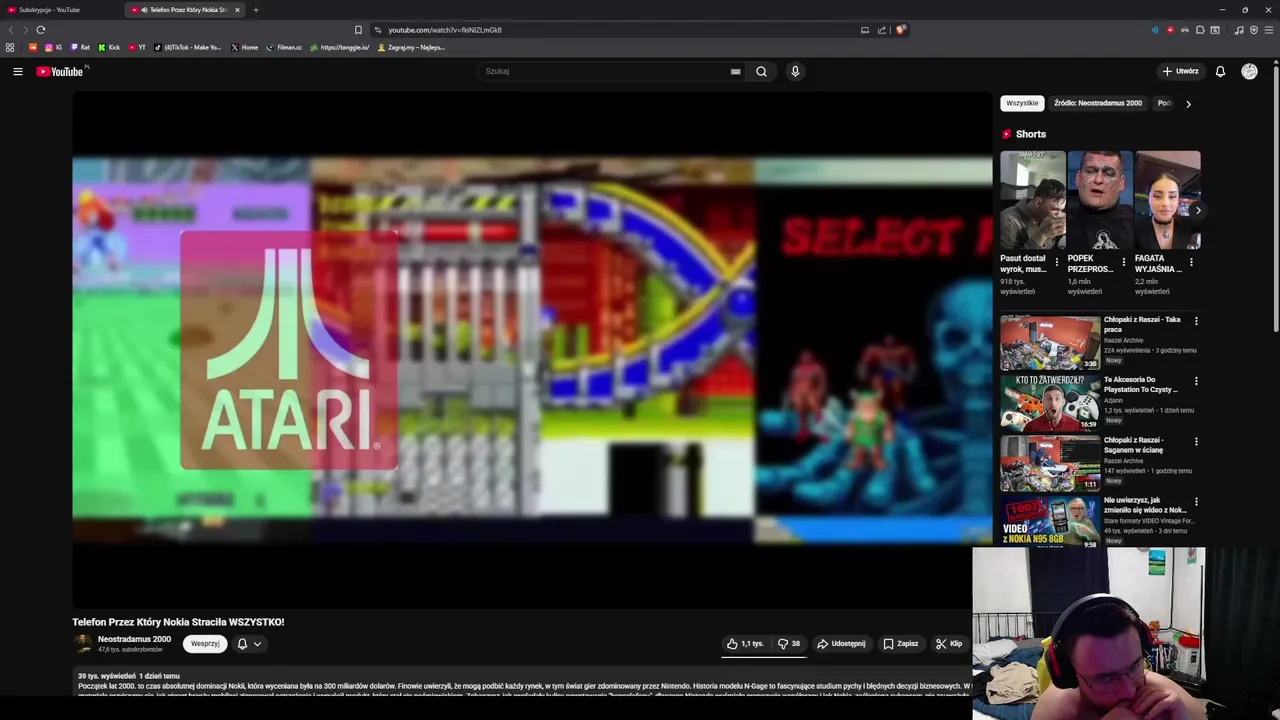Image resolution: width=1280 pixels, height=720 pixels.
Task: Open the YT bookmark
Action: pos(137,47)
